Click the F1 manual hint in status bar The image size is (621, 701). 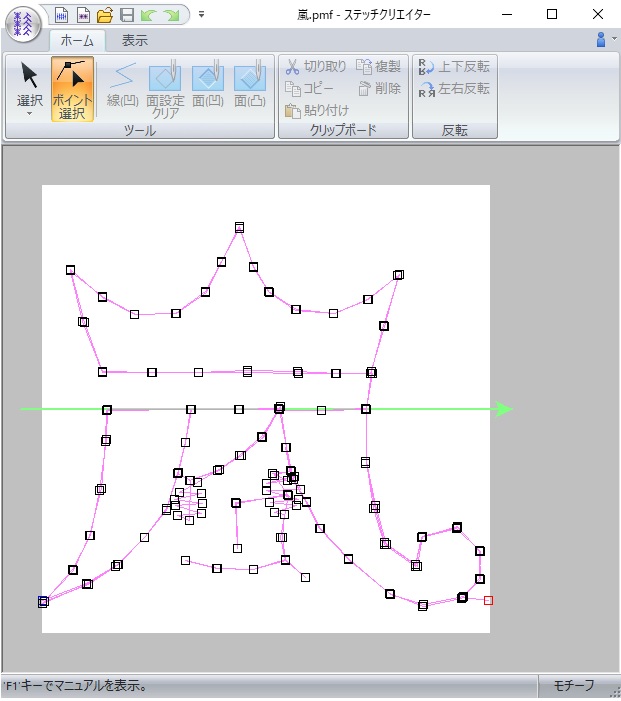pos(76,685)
